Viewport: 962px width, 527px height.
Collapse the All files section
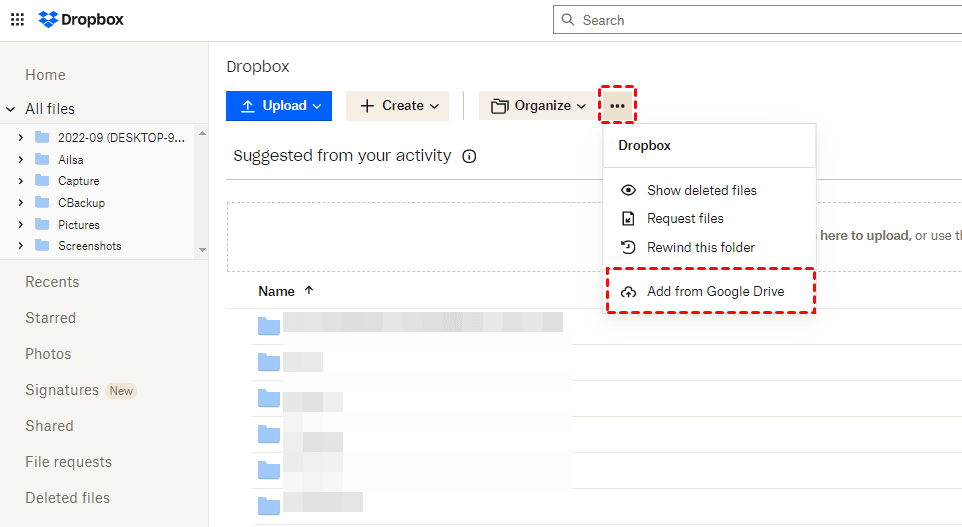[11, 109]
